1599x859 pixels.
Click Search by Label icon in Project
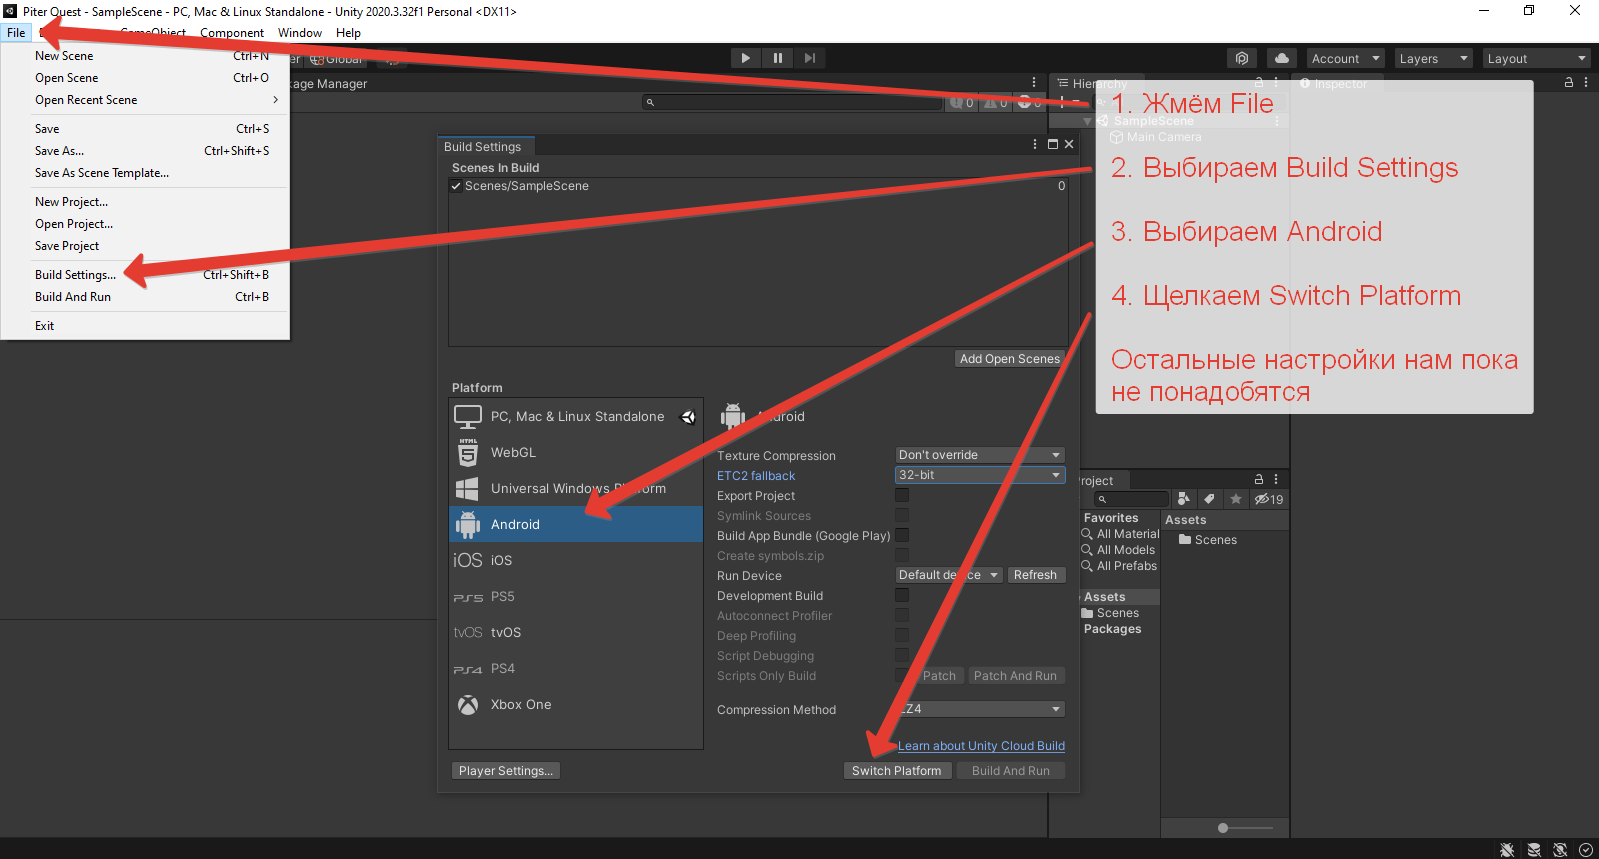[1210, 499]
